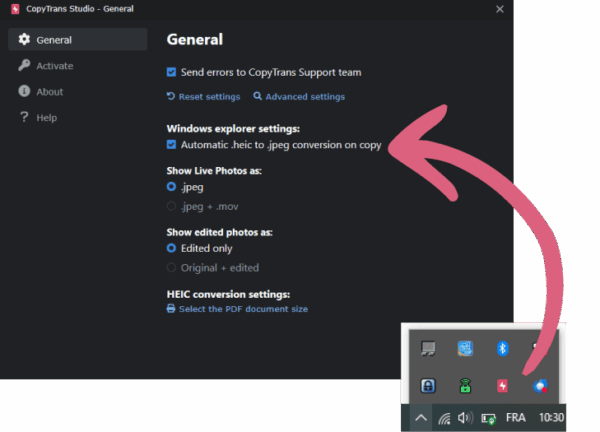Collapse the hidden tray icons chevron

tap(421, 418)
